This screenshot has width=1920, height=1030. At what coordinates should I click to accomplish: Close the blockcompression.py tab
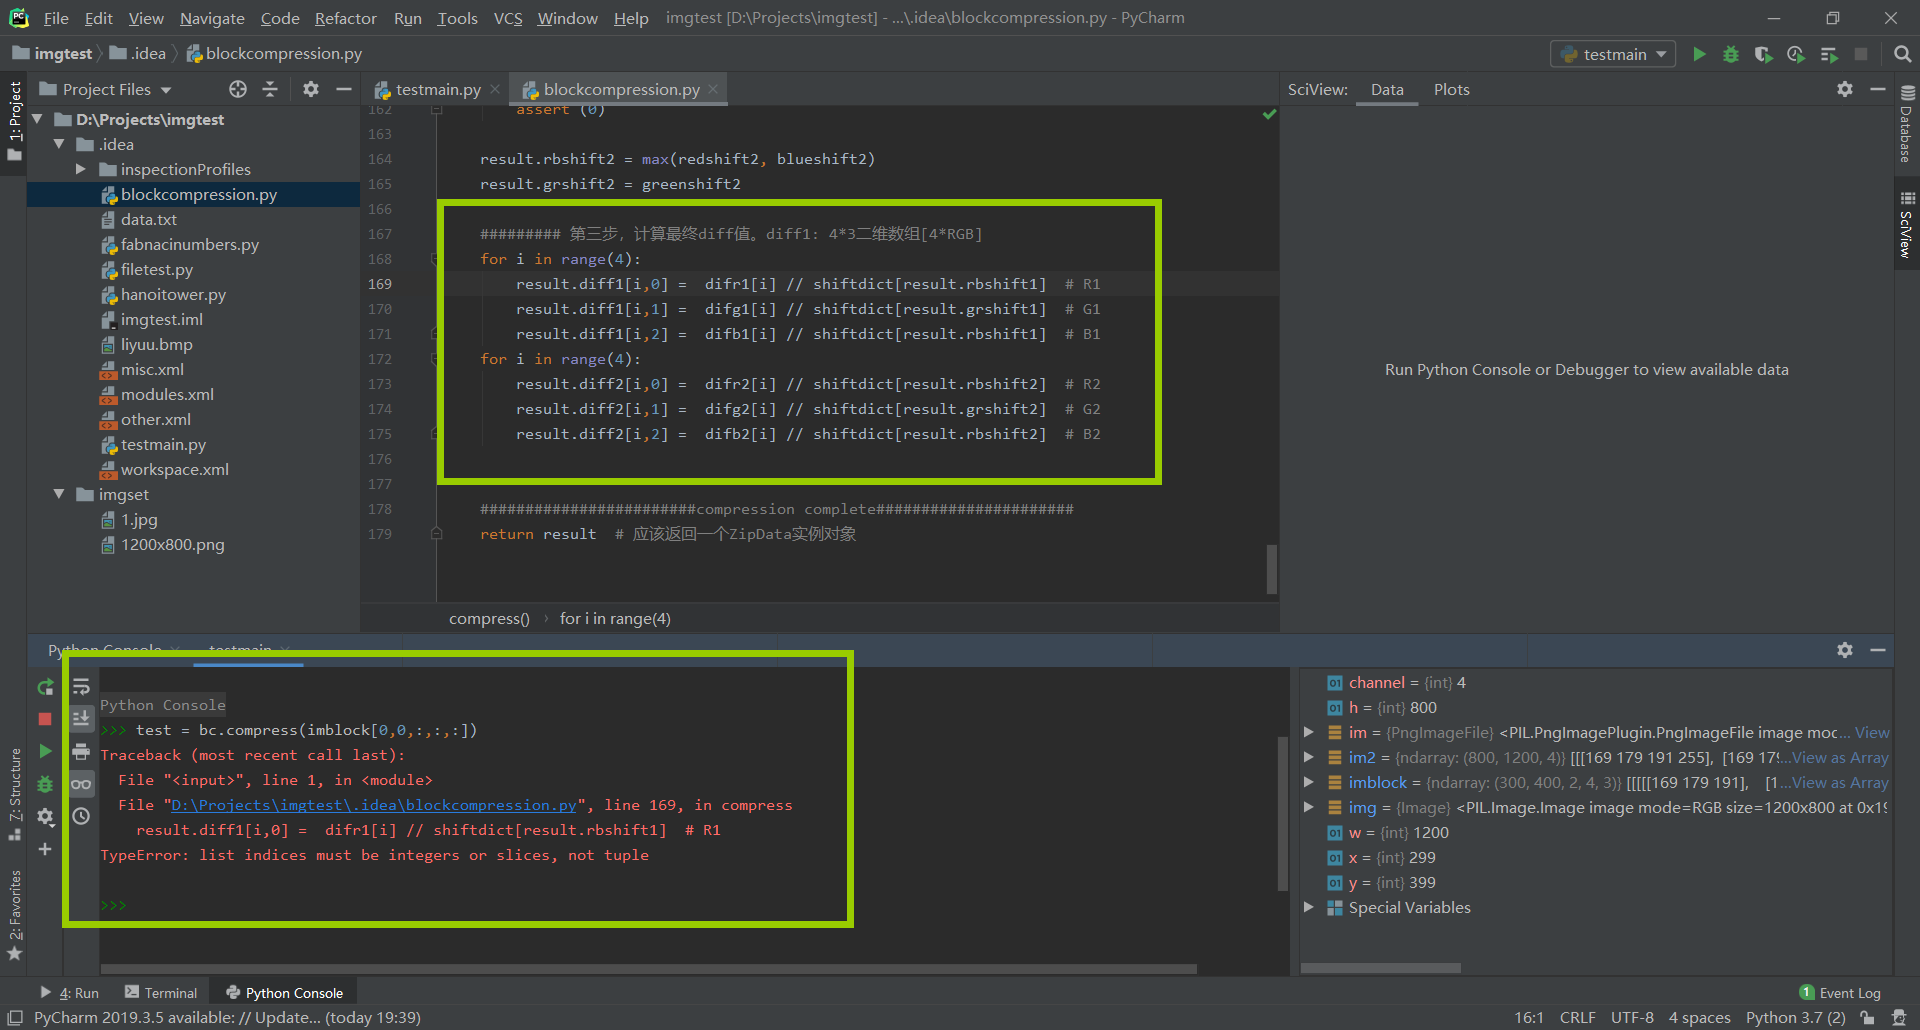(x=713, y=90)
